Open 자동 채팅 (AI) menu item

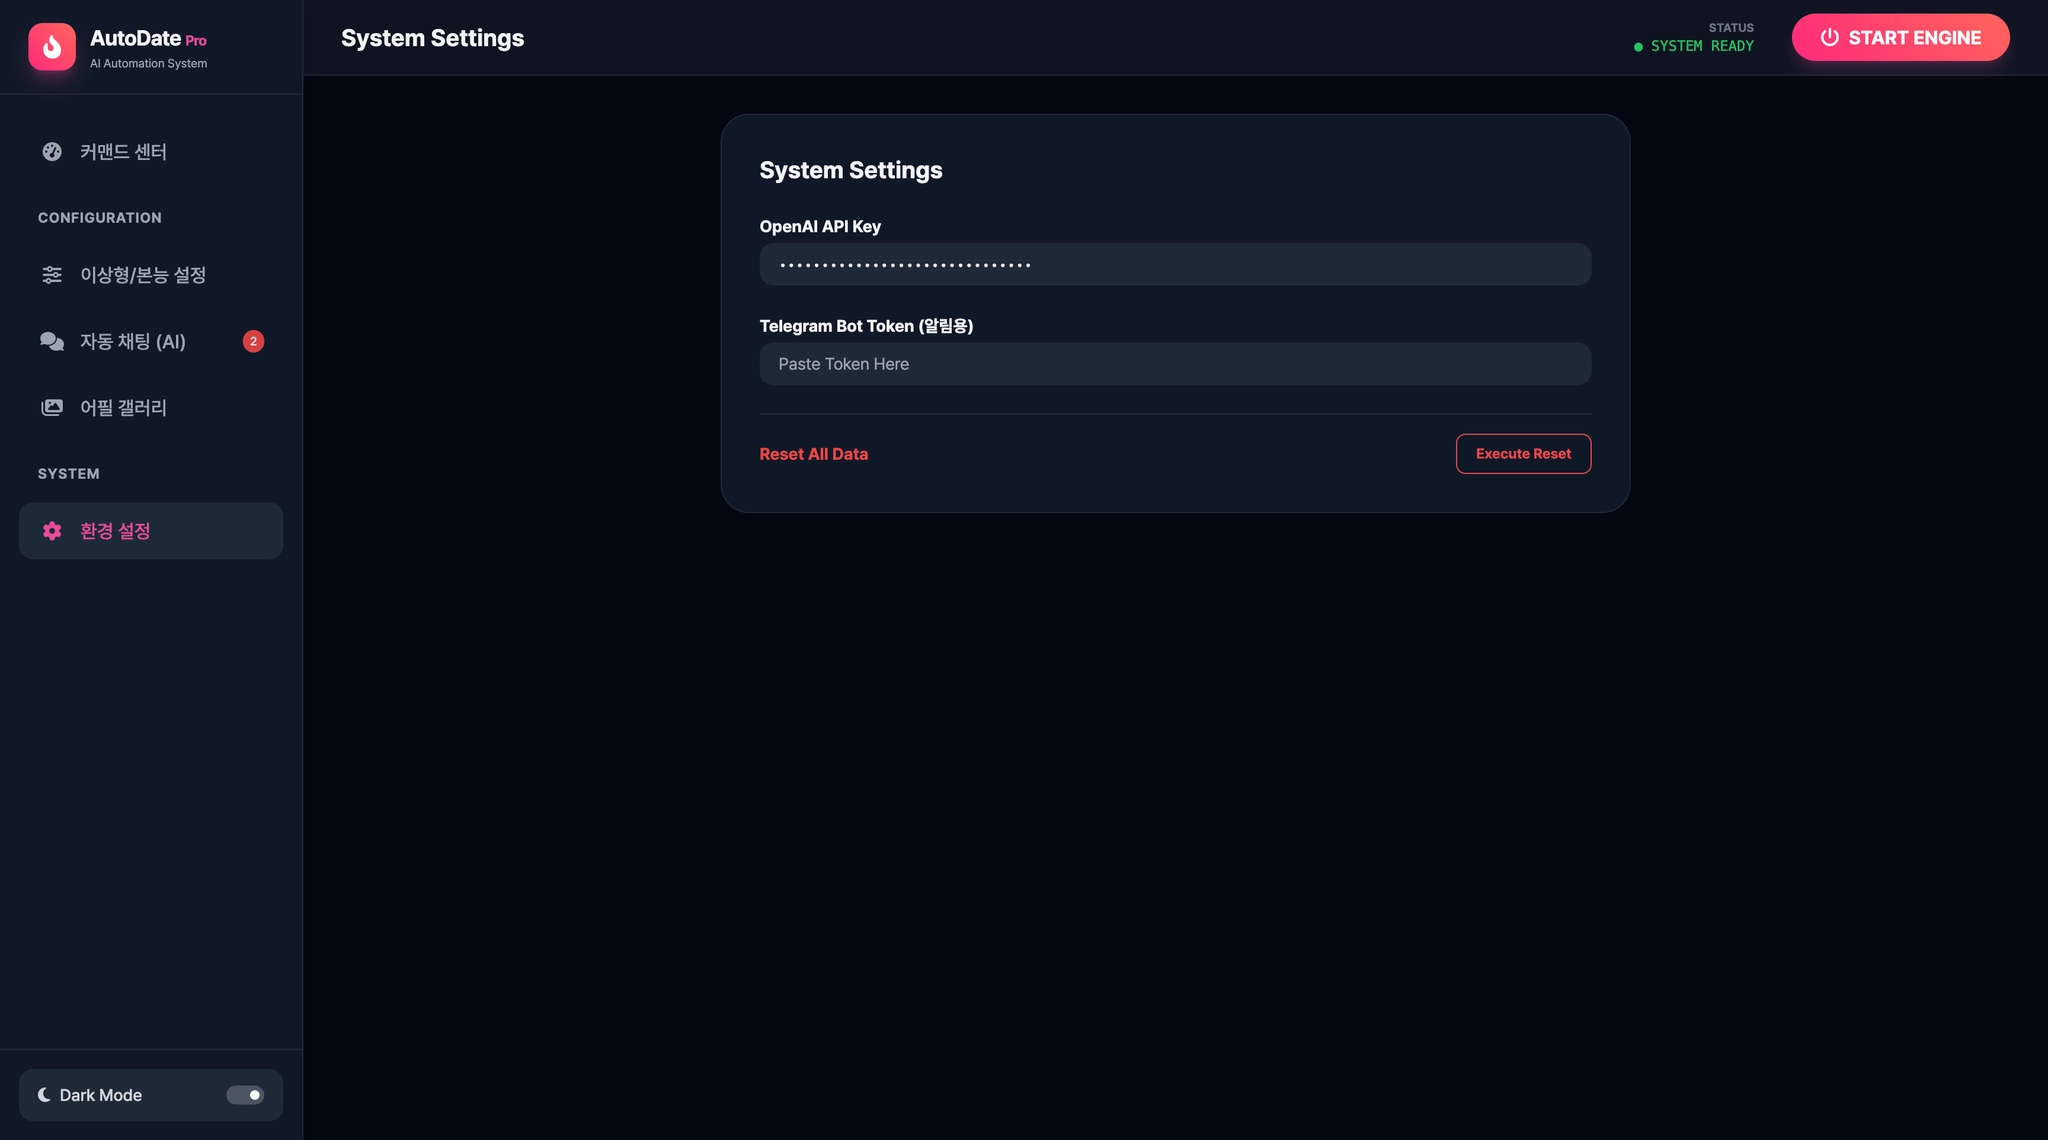[133, 341]
